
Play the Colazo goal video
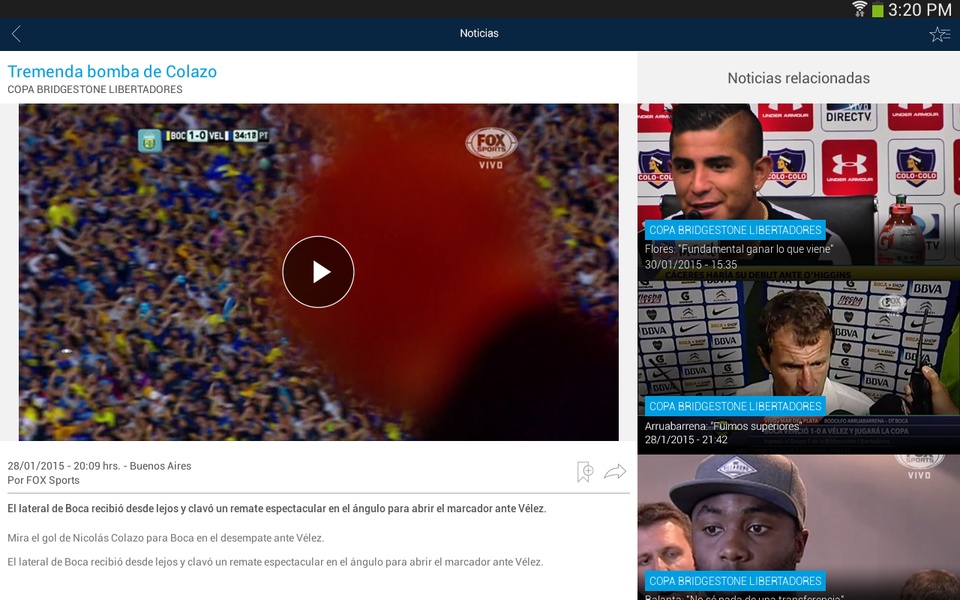coord(318,272)
